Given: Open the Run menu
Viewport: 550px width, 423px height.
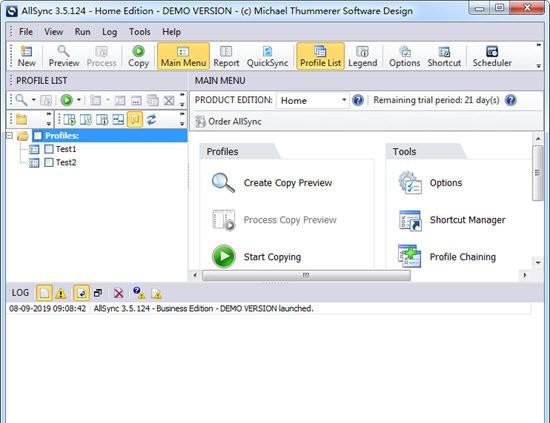Looking at the screenshot, I should tap(82, 32).
